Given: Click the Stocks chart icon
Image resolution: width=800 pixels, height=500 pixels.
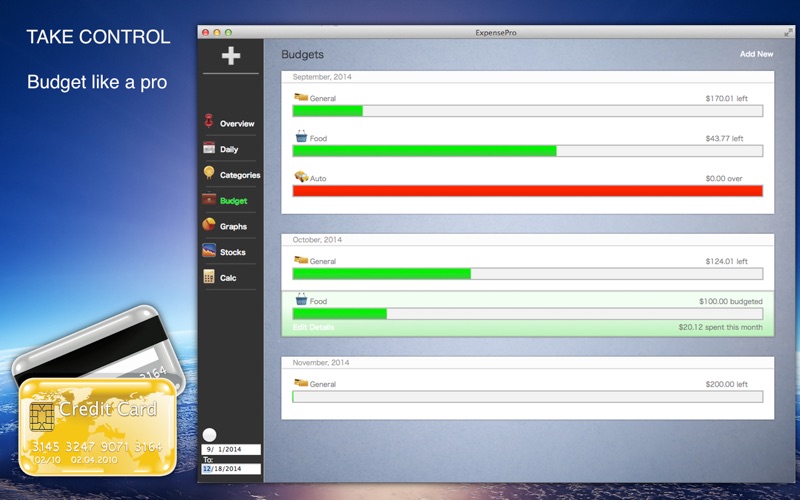Looking at the screenshot, I should (209, 251).
